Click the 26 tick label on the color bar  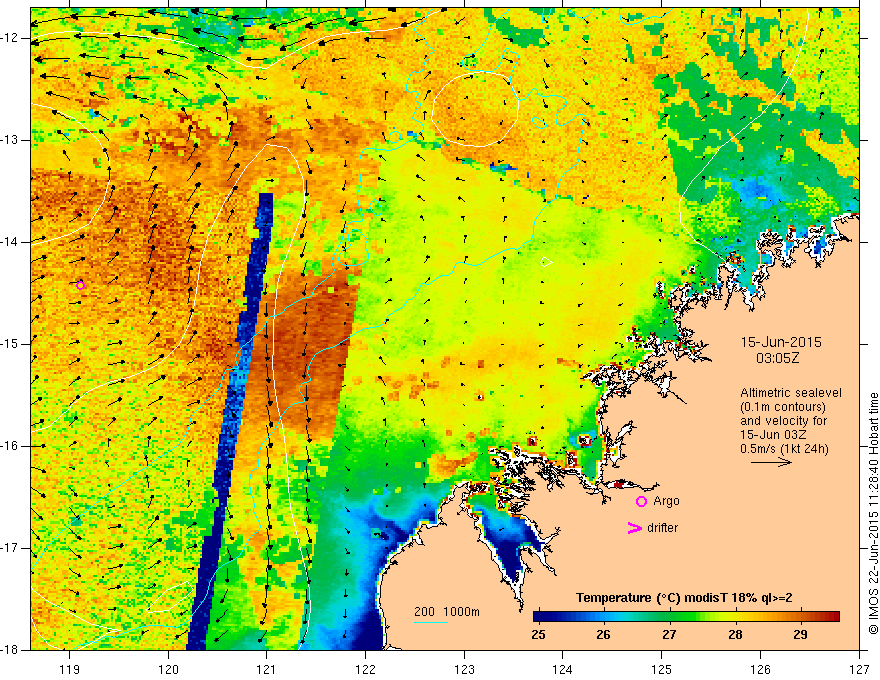tap(603, 635)
